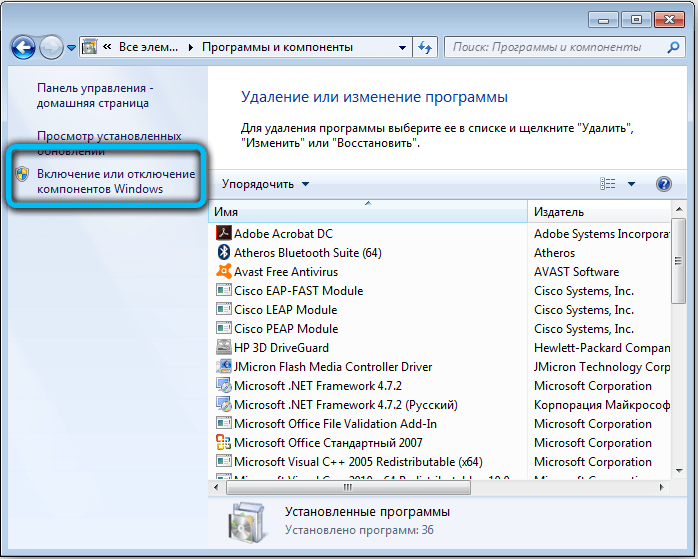Image resolution: width=698 pixels, height=559 pixels.
Task: Click the Cisco LEAP Module icon
Action: tap(223, 309)
